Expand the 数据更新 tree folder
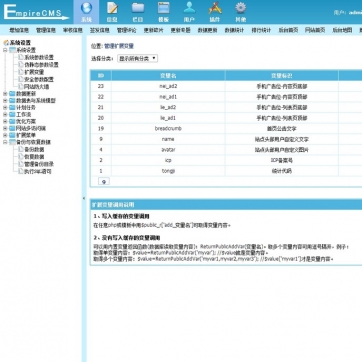Screen dimensions: 362x362 (5, 94)
